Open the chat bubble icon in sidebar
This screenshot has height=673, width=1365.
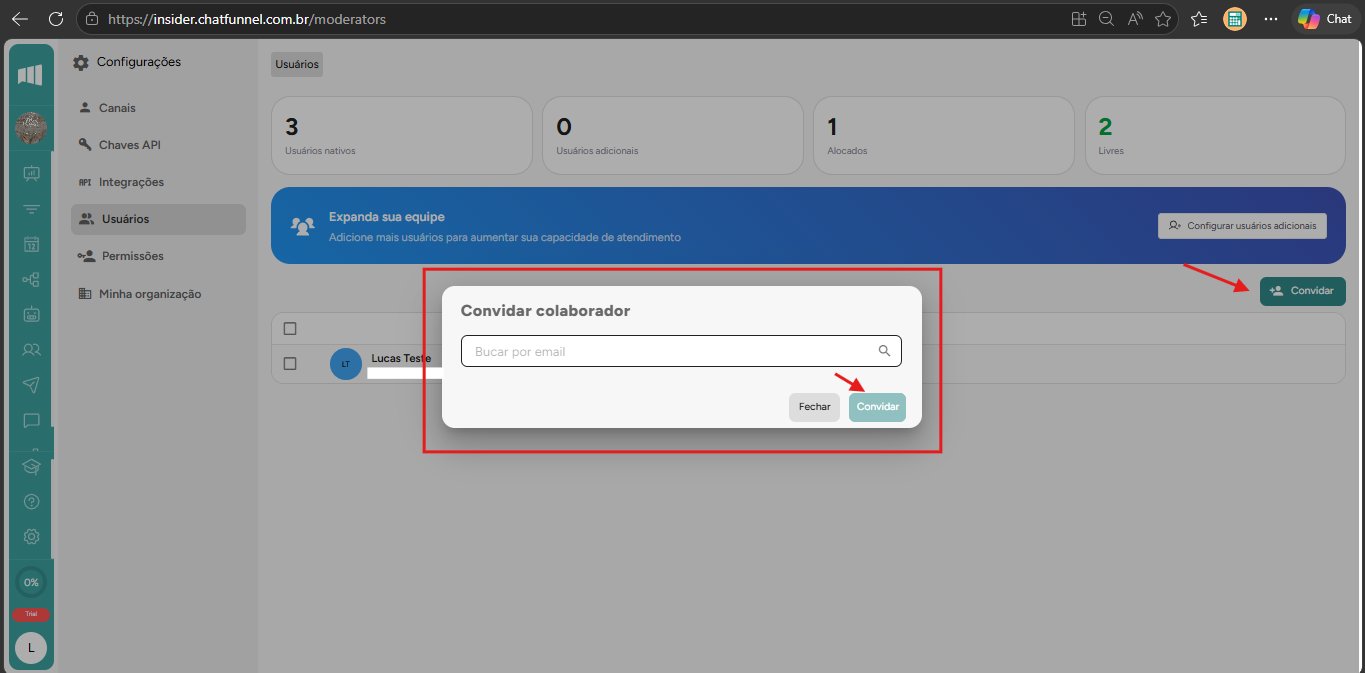tap(31, 420)
